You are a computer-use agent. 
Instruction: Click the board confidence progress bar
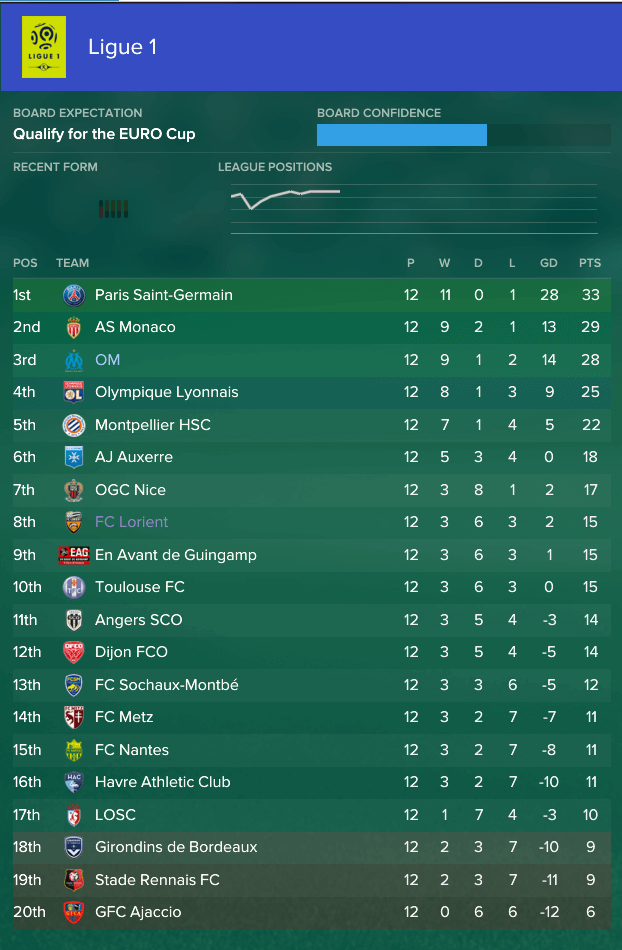tap(463, 135)
